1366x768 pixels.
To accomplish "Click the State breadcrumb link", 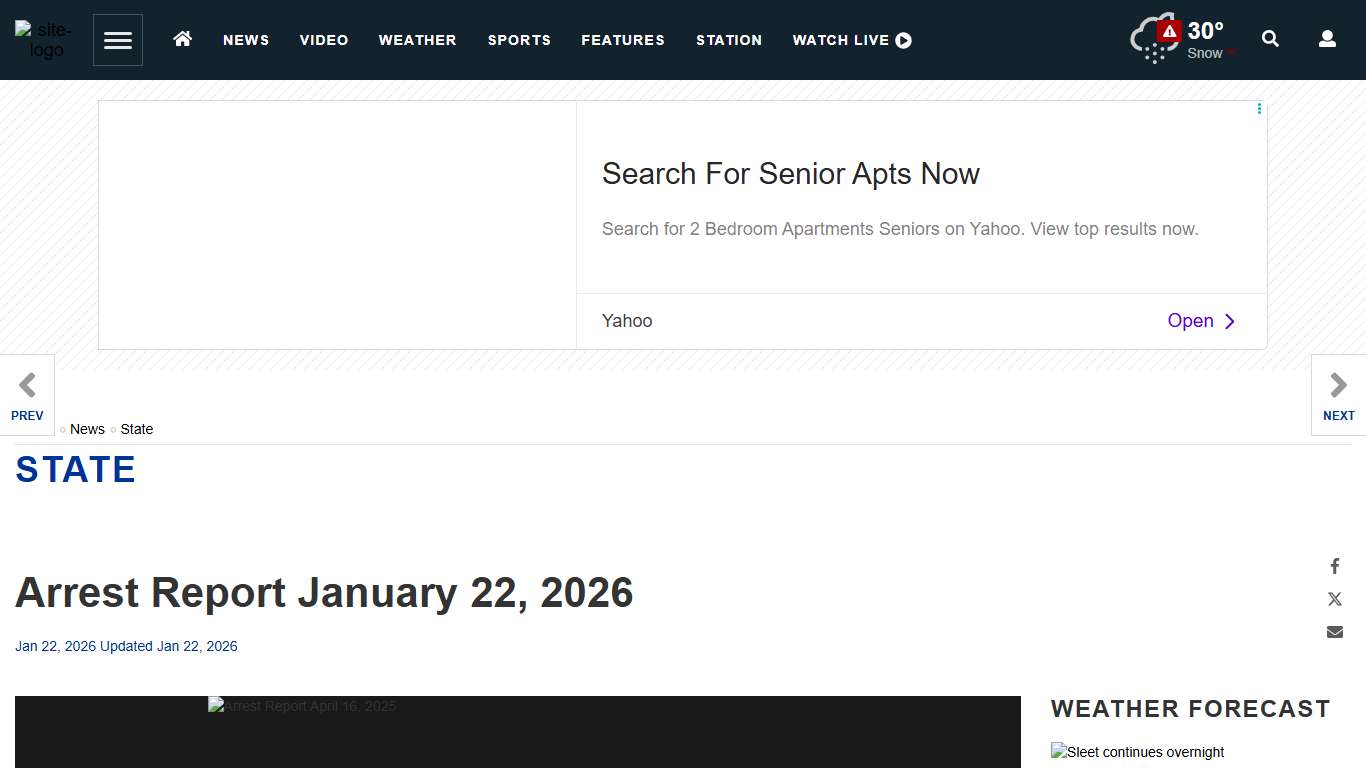I will [137, 429].
